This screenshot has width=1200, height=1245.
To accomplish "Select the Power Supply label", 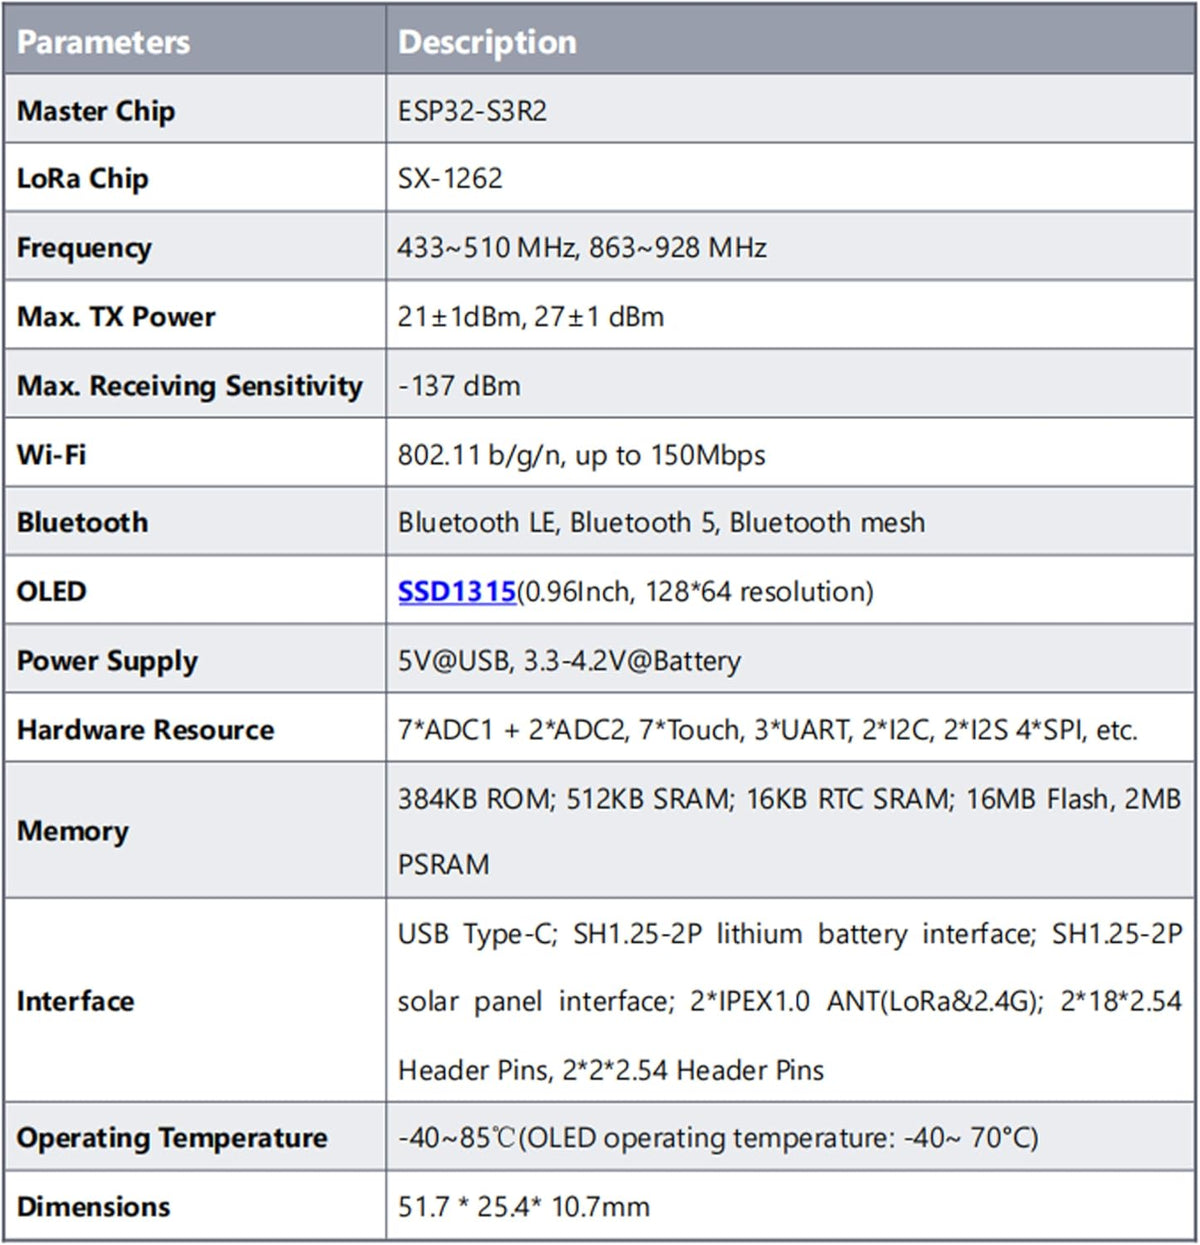I will [x=107, y=662].
